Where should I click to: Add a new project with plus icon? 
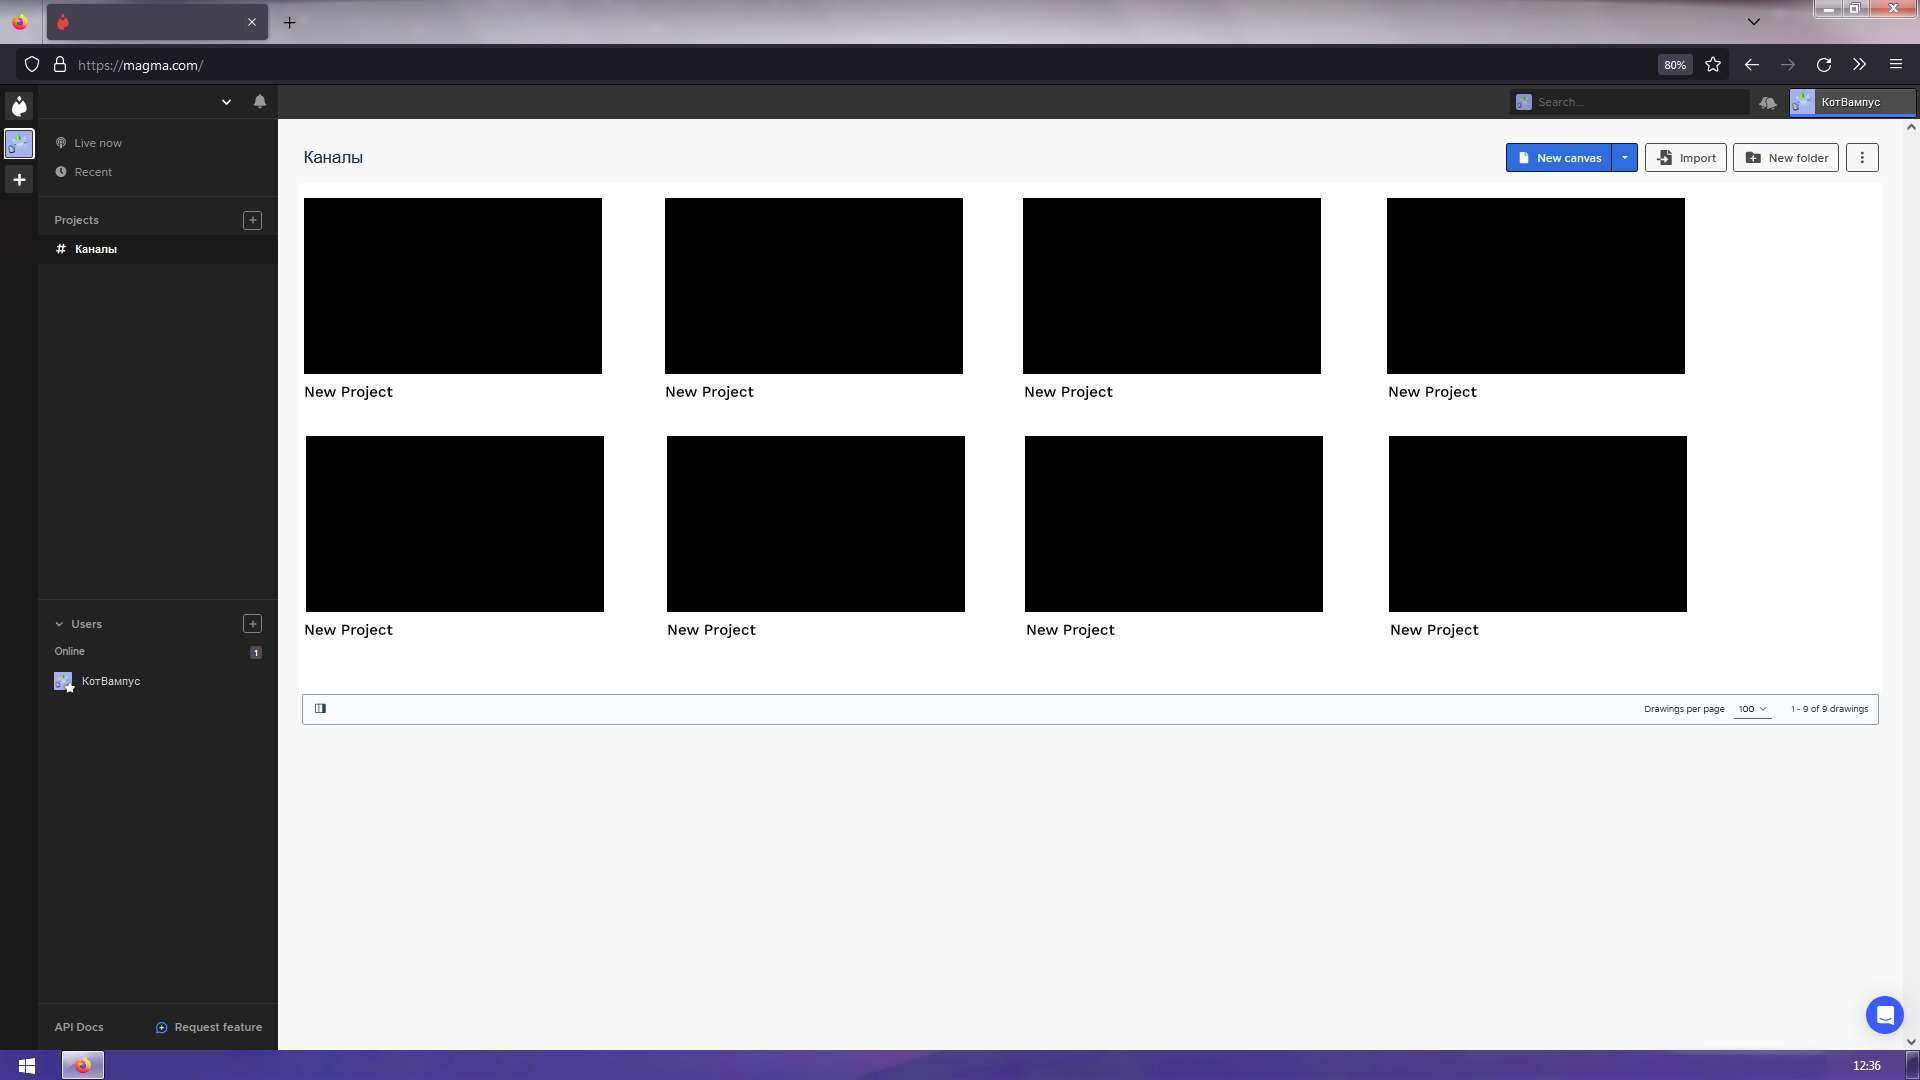coord(252,220)
